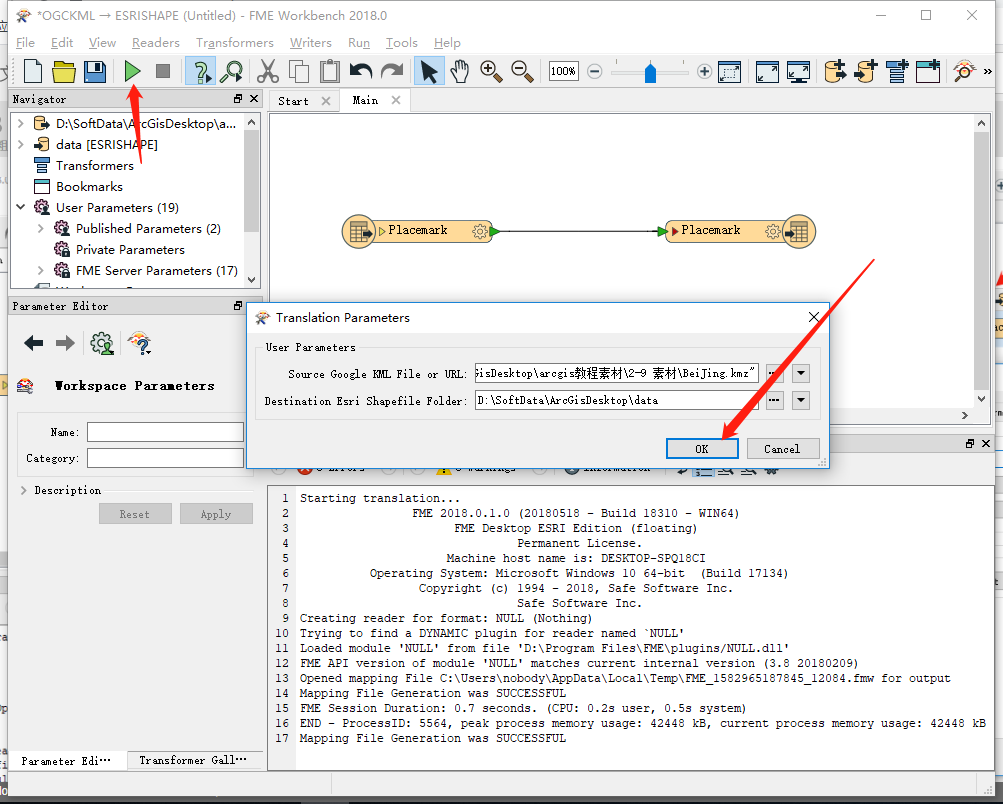Click the Category input field

[165, 458]
